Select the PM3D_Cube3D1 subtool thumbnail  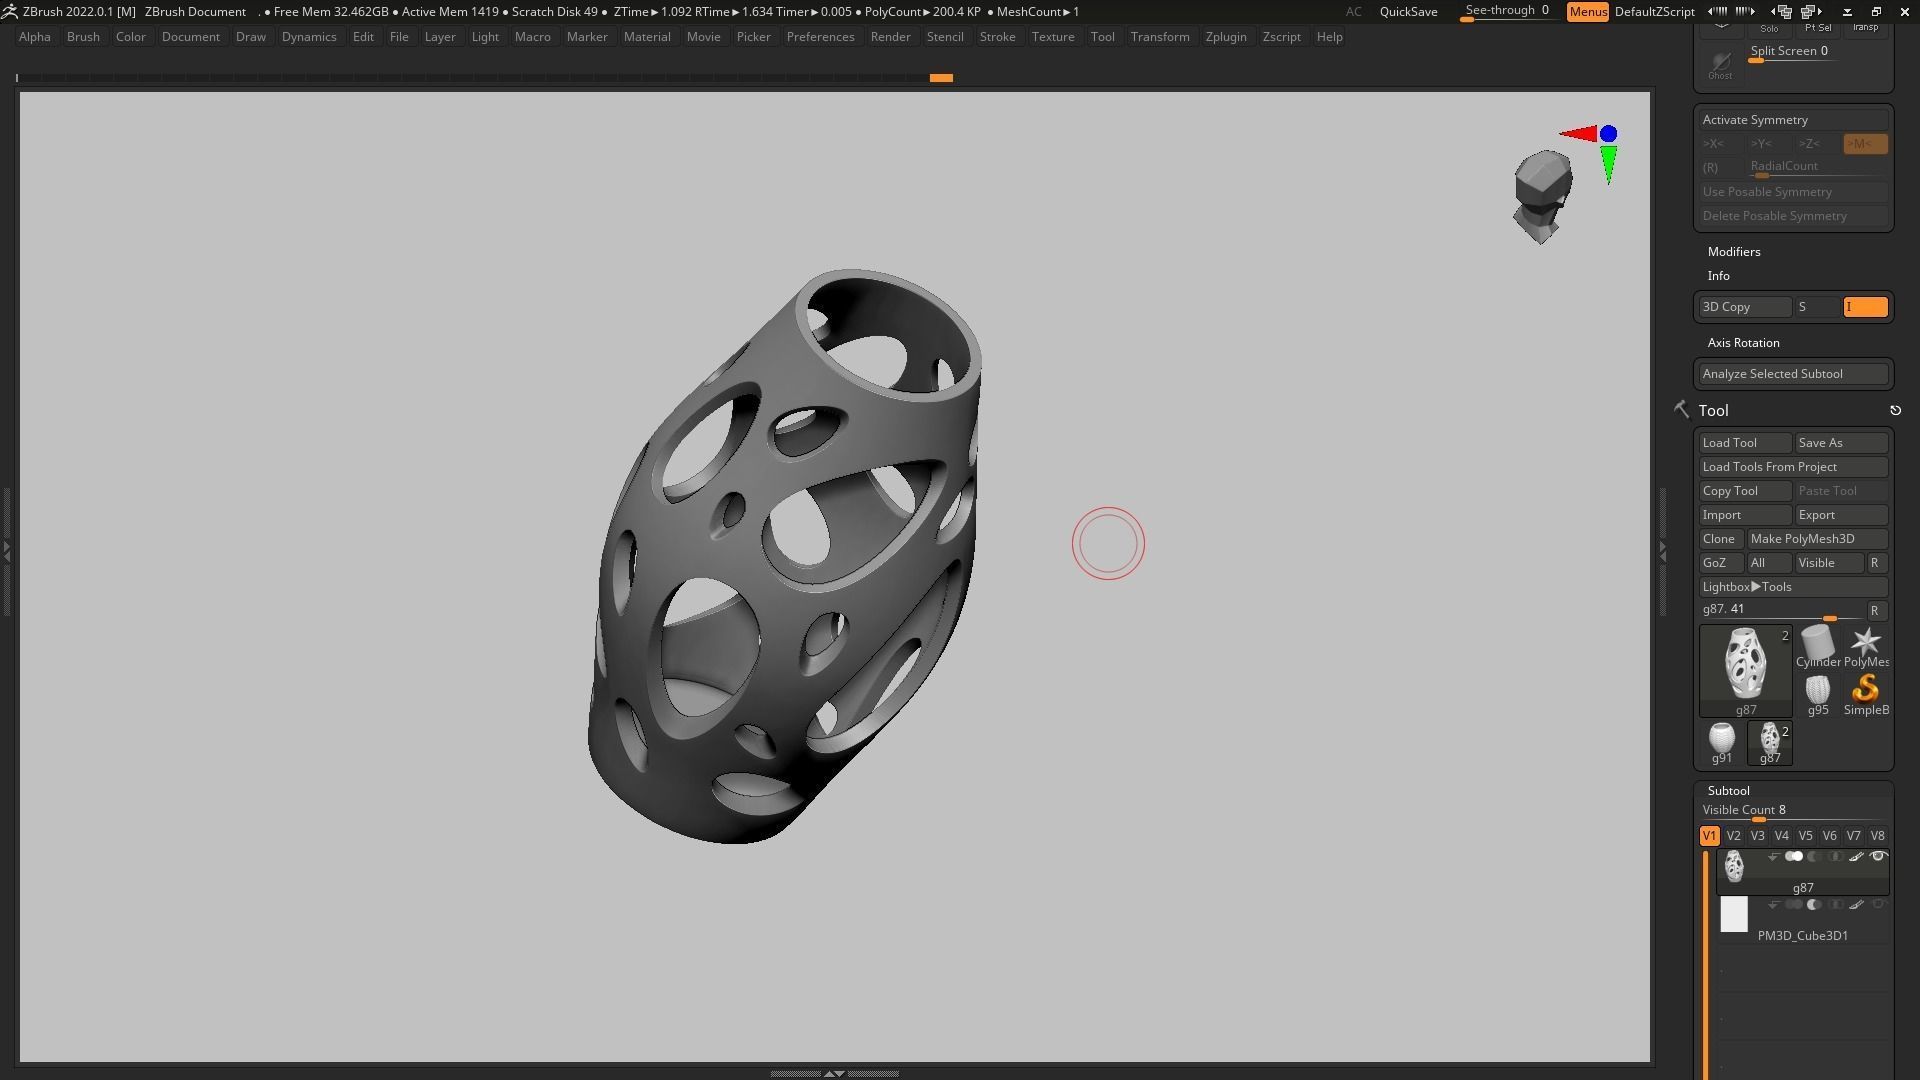[x=1734, y=915]
